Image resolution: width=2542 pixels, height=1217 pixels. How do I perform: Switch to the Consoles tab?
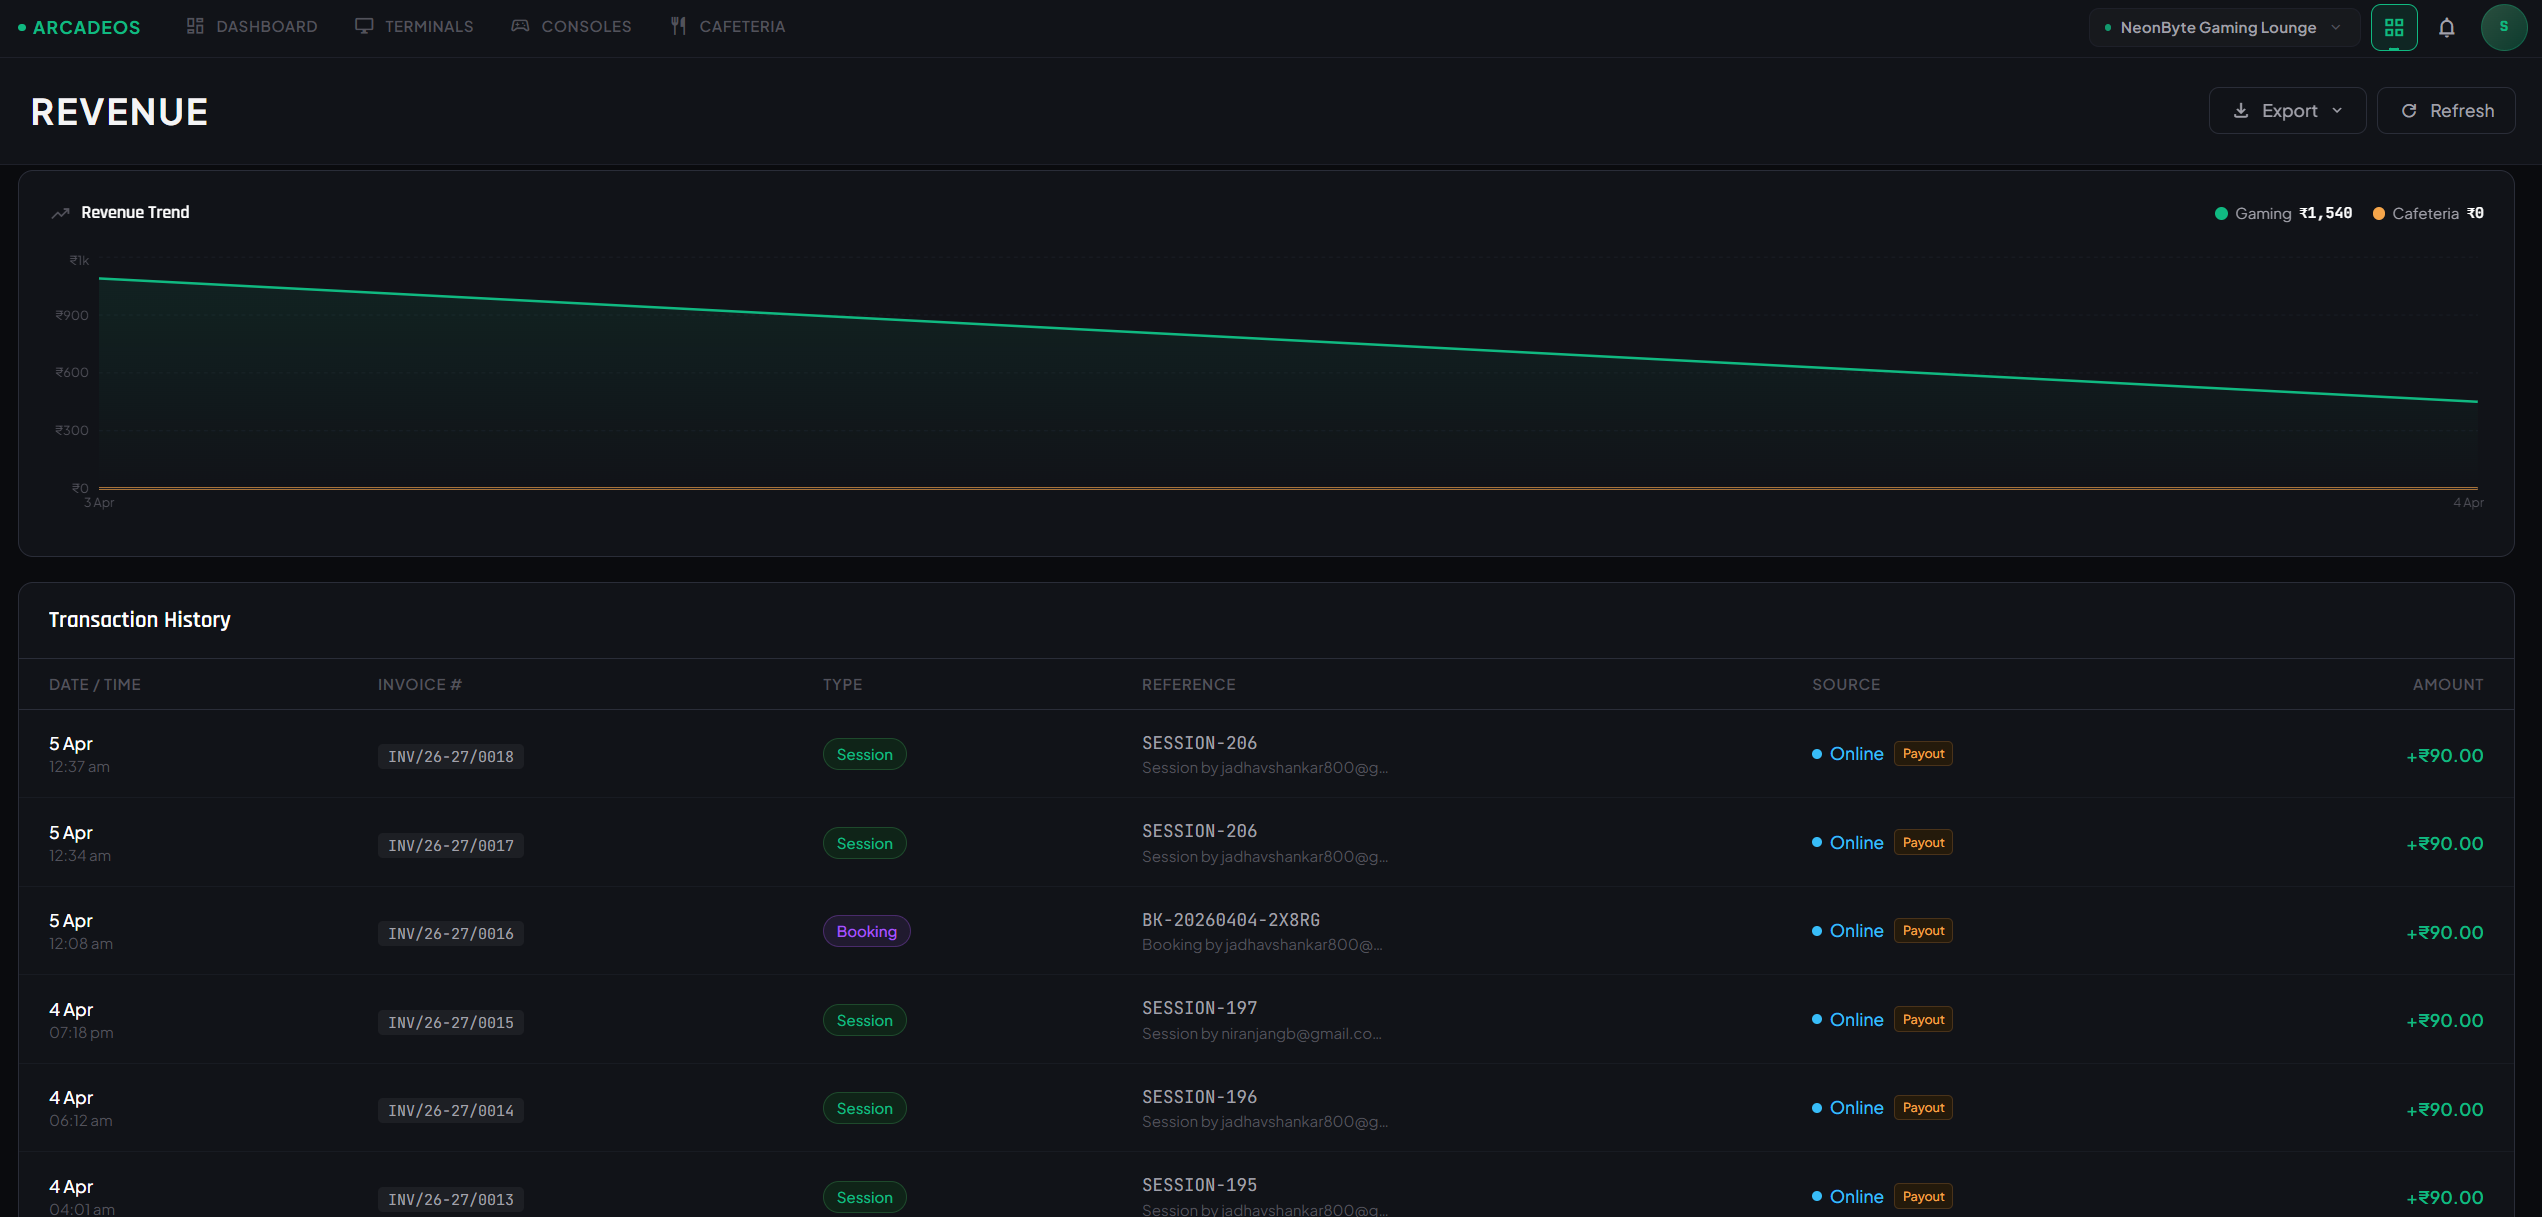point(571,27)
